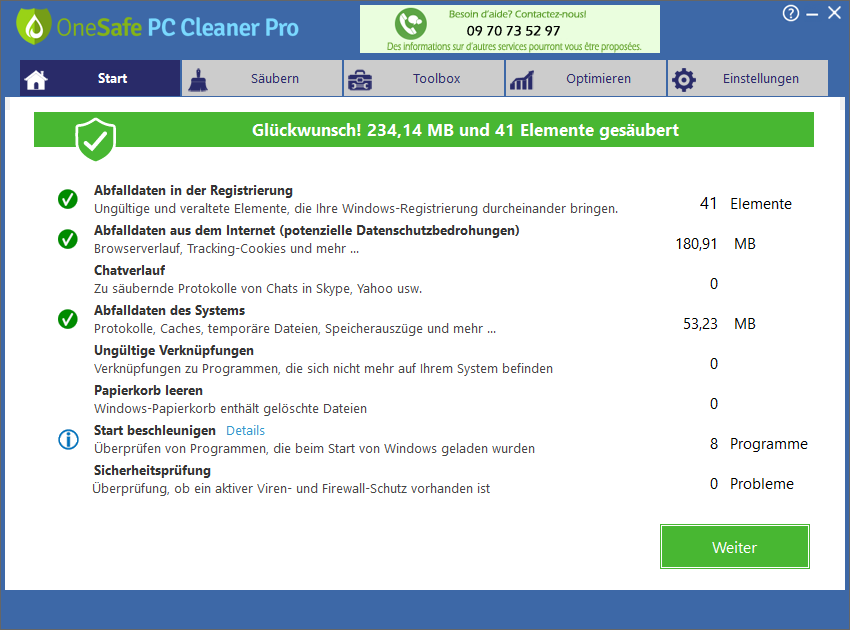Open the Einstellungen tab

[x=748, y=79]
